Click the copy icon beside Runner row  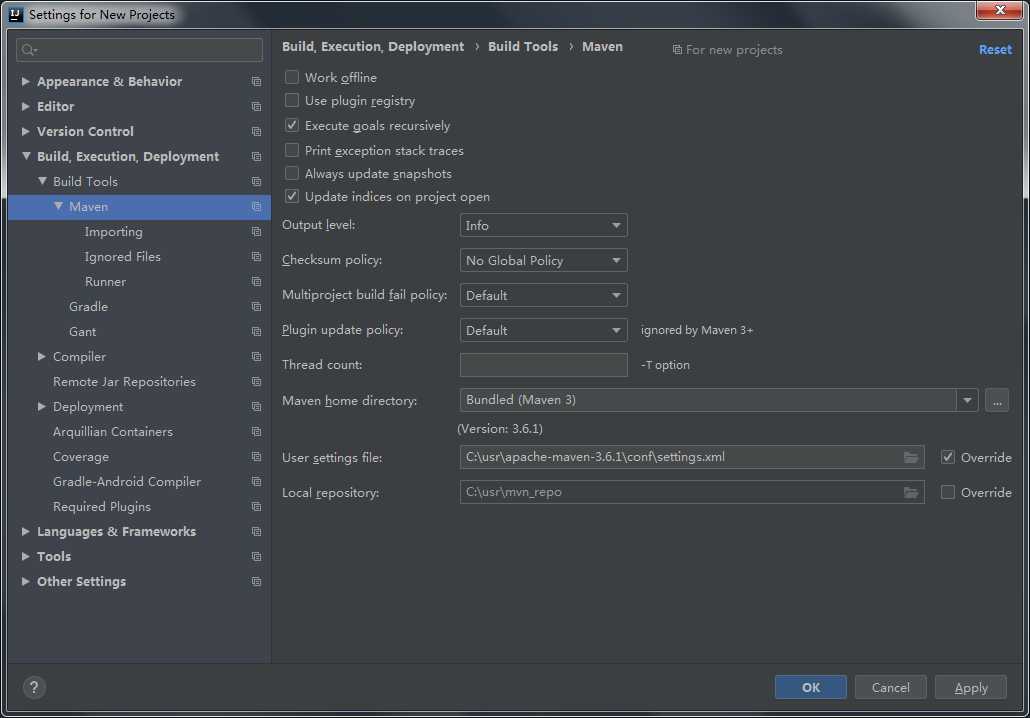click(x=256, y=282)
